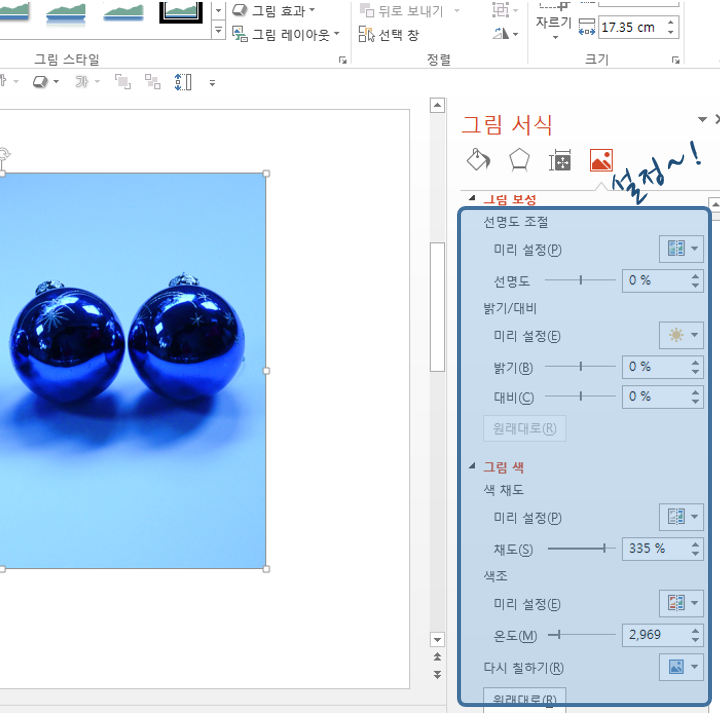The width and height of the screenshot is (720, 713).
Task: Increase 17.35 cm width with up stepper
Action: (x=671, y=22)
